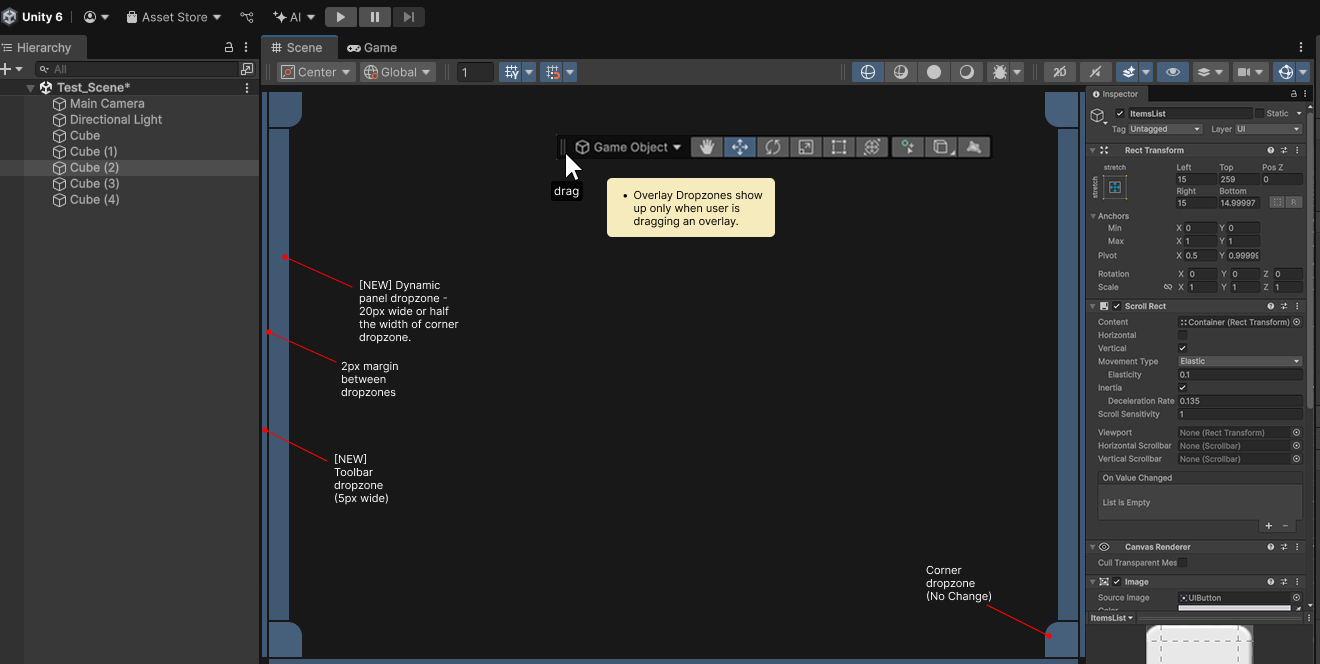Open Scene camera settings icon

pos(1250,72)
